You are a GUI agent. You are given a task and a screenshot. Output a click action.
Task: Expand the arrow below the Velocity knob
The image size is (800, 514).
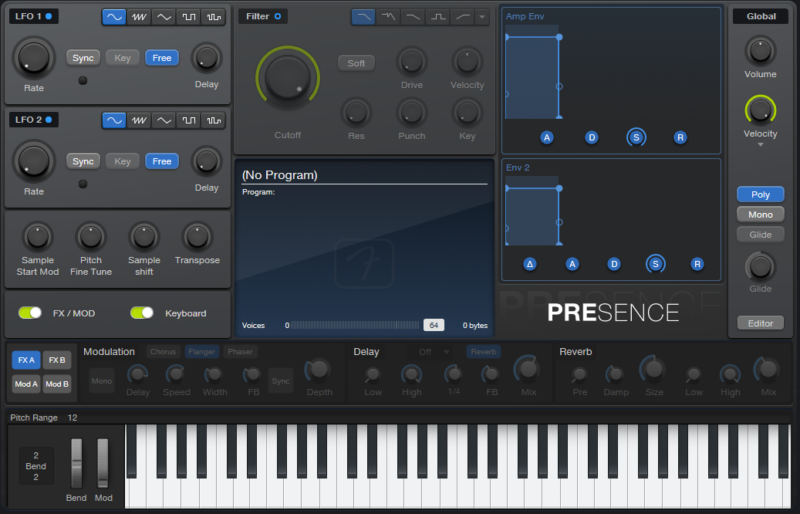click(760, 145)
